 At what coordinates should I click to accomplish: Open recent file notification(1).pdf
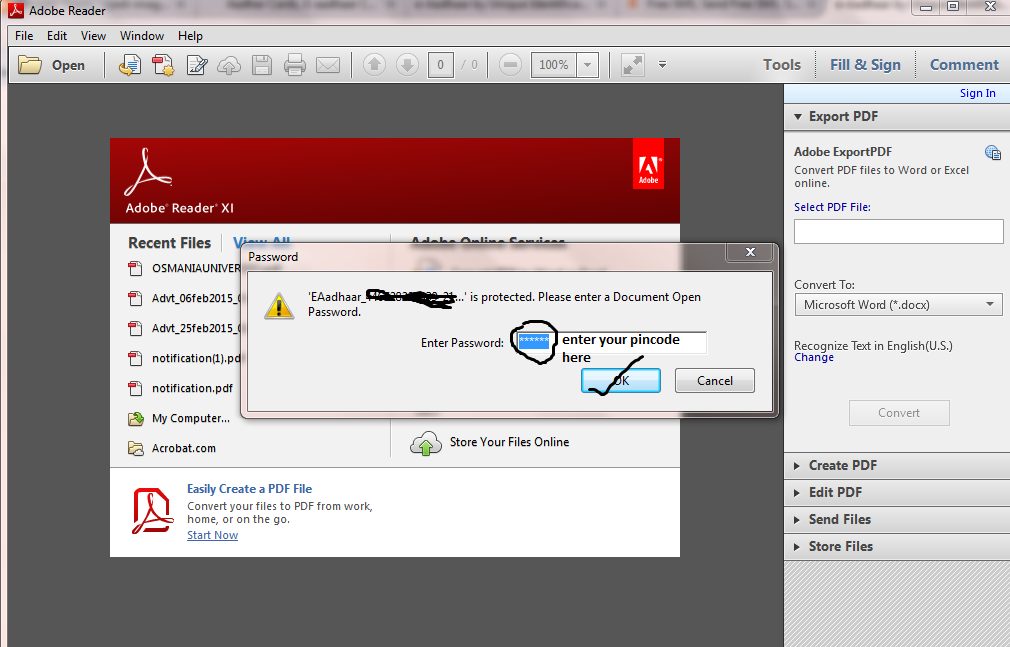tap(196, 358)
